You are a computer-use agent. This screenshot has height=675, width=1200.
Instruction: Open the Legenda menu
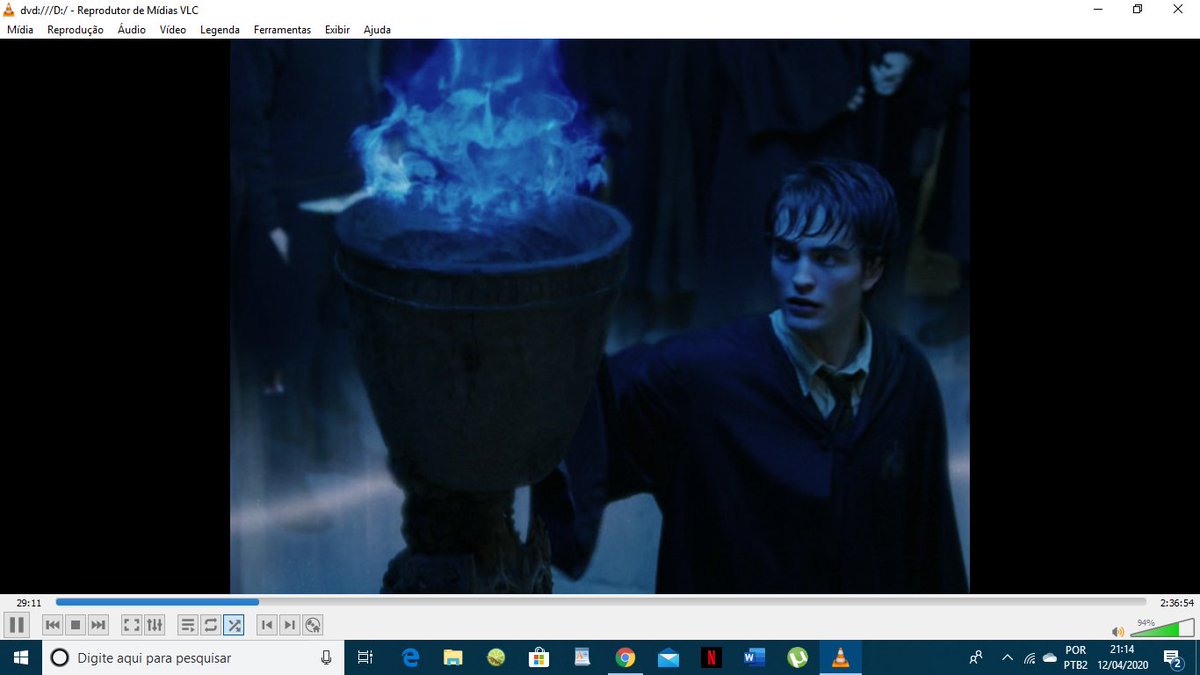pyautogui.click(x=220, y=30)
